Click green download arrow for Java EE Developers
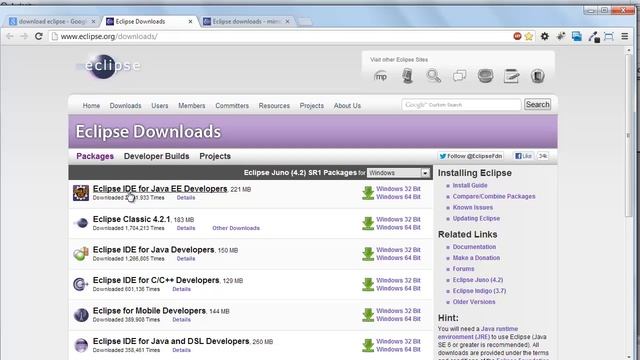The height and width of the screenshot is (360, 640). tap(368, 193)
